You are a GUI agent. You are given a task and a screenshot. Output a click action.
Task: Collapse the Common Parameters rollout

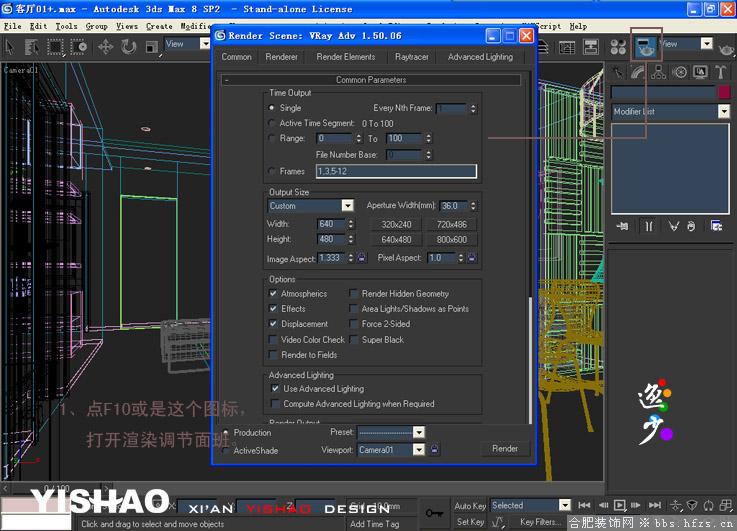371,80
